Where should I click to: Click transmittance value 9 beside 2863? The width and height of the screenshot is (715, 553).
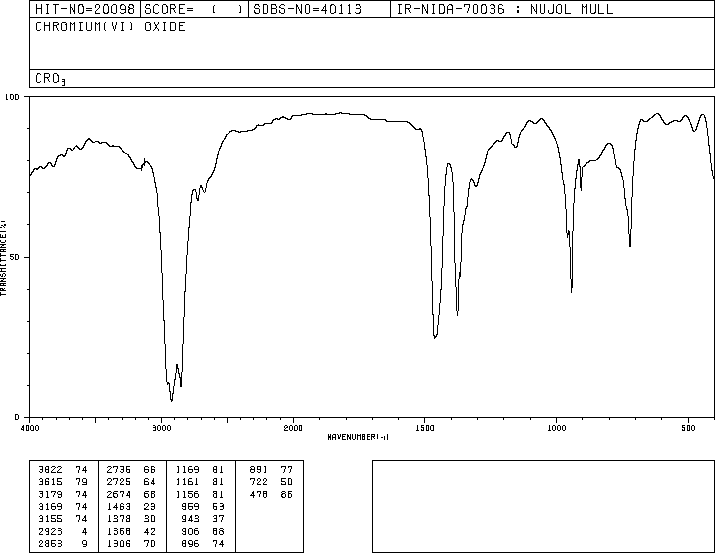[85, 544]
